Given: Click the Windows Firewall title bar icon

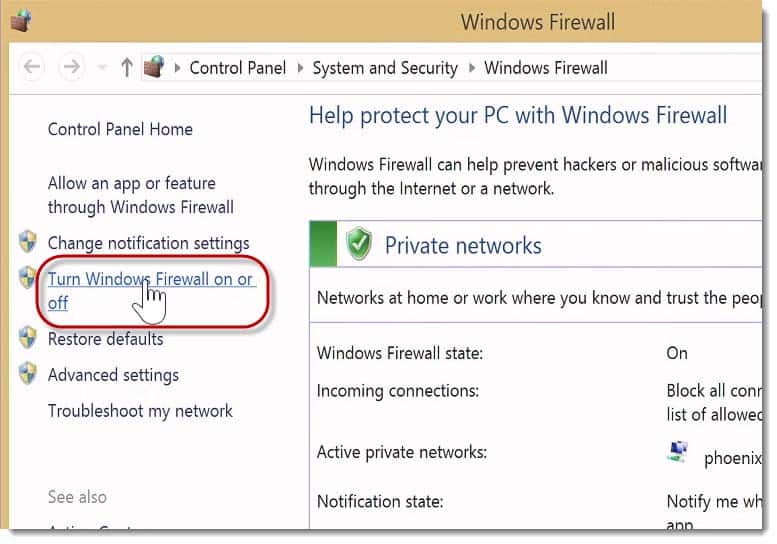Looking at the screenshot, I should [x=21, y=21].
